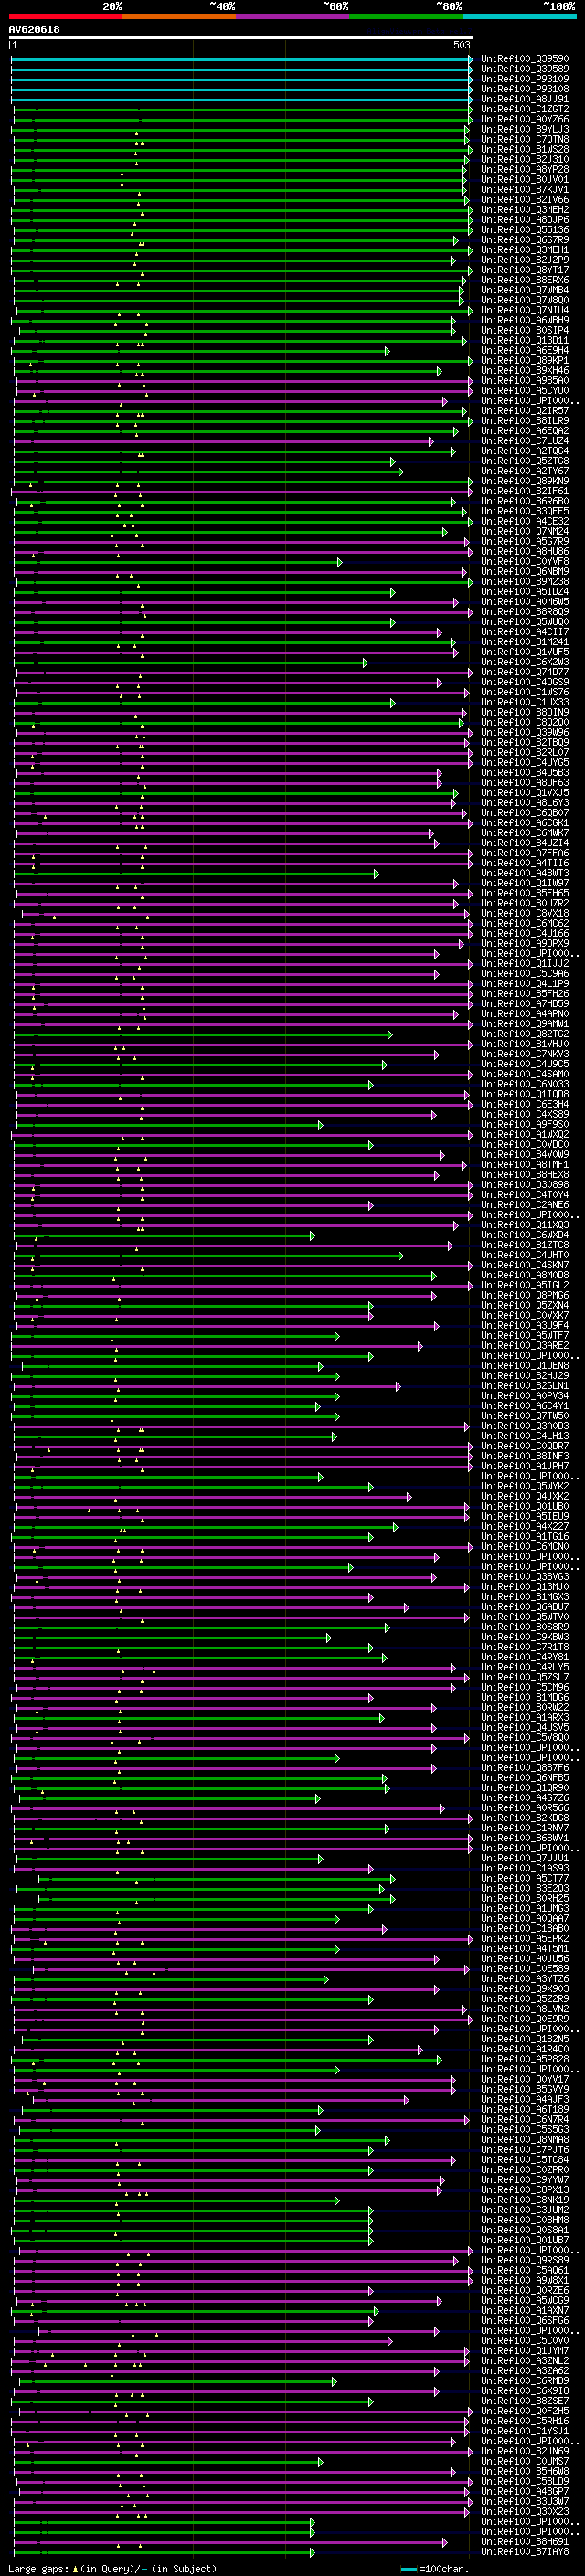
Task: Select hit label UniRef100_Q8YT17
Action: click(525, 270)
